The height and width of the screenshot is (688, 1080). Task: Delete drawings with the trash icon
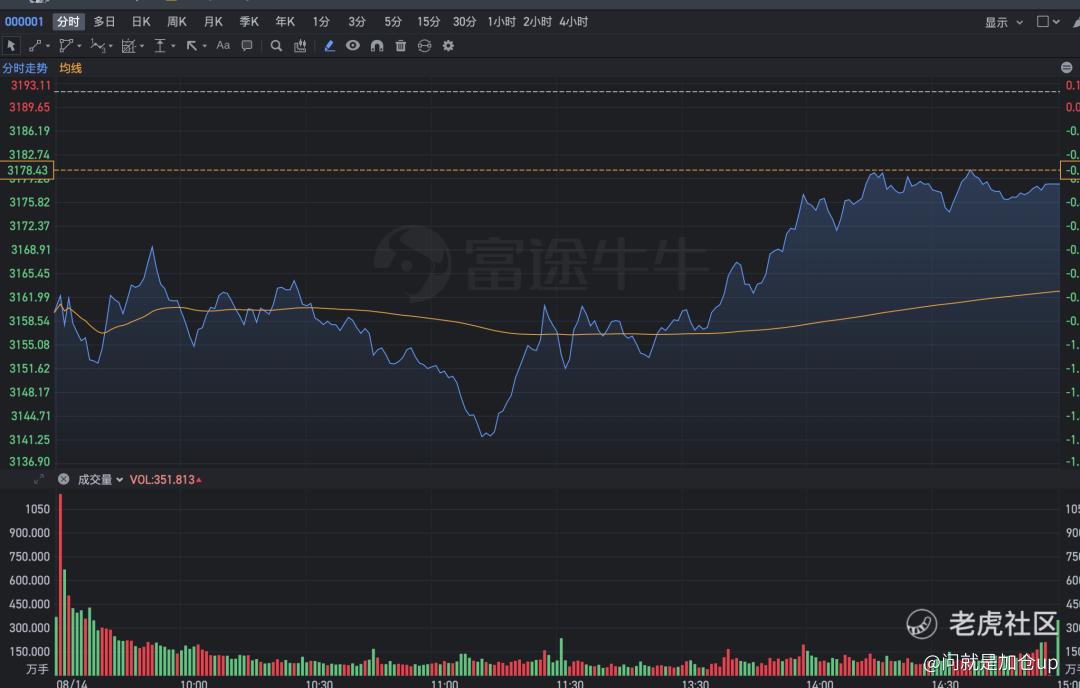[x=401, y=46]
